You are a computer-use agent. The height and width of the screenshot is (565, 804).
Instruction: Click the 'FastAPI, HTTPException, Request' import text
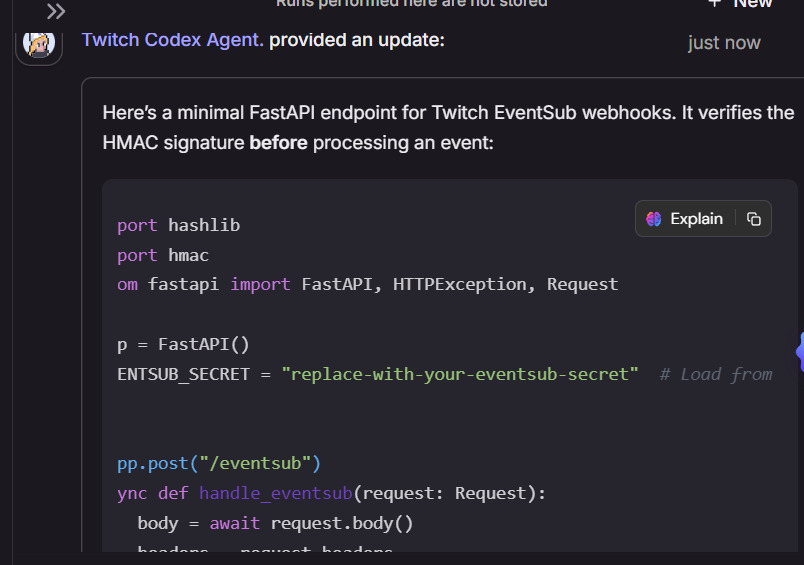point(459,284)
